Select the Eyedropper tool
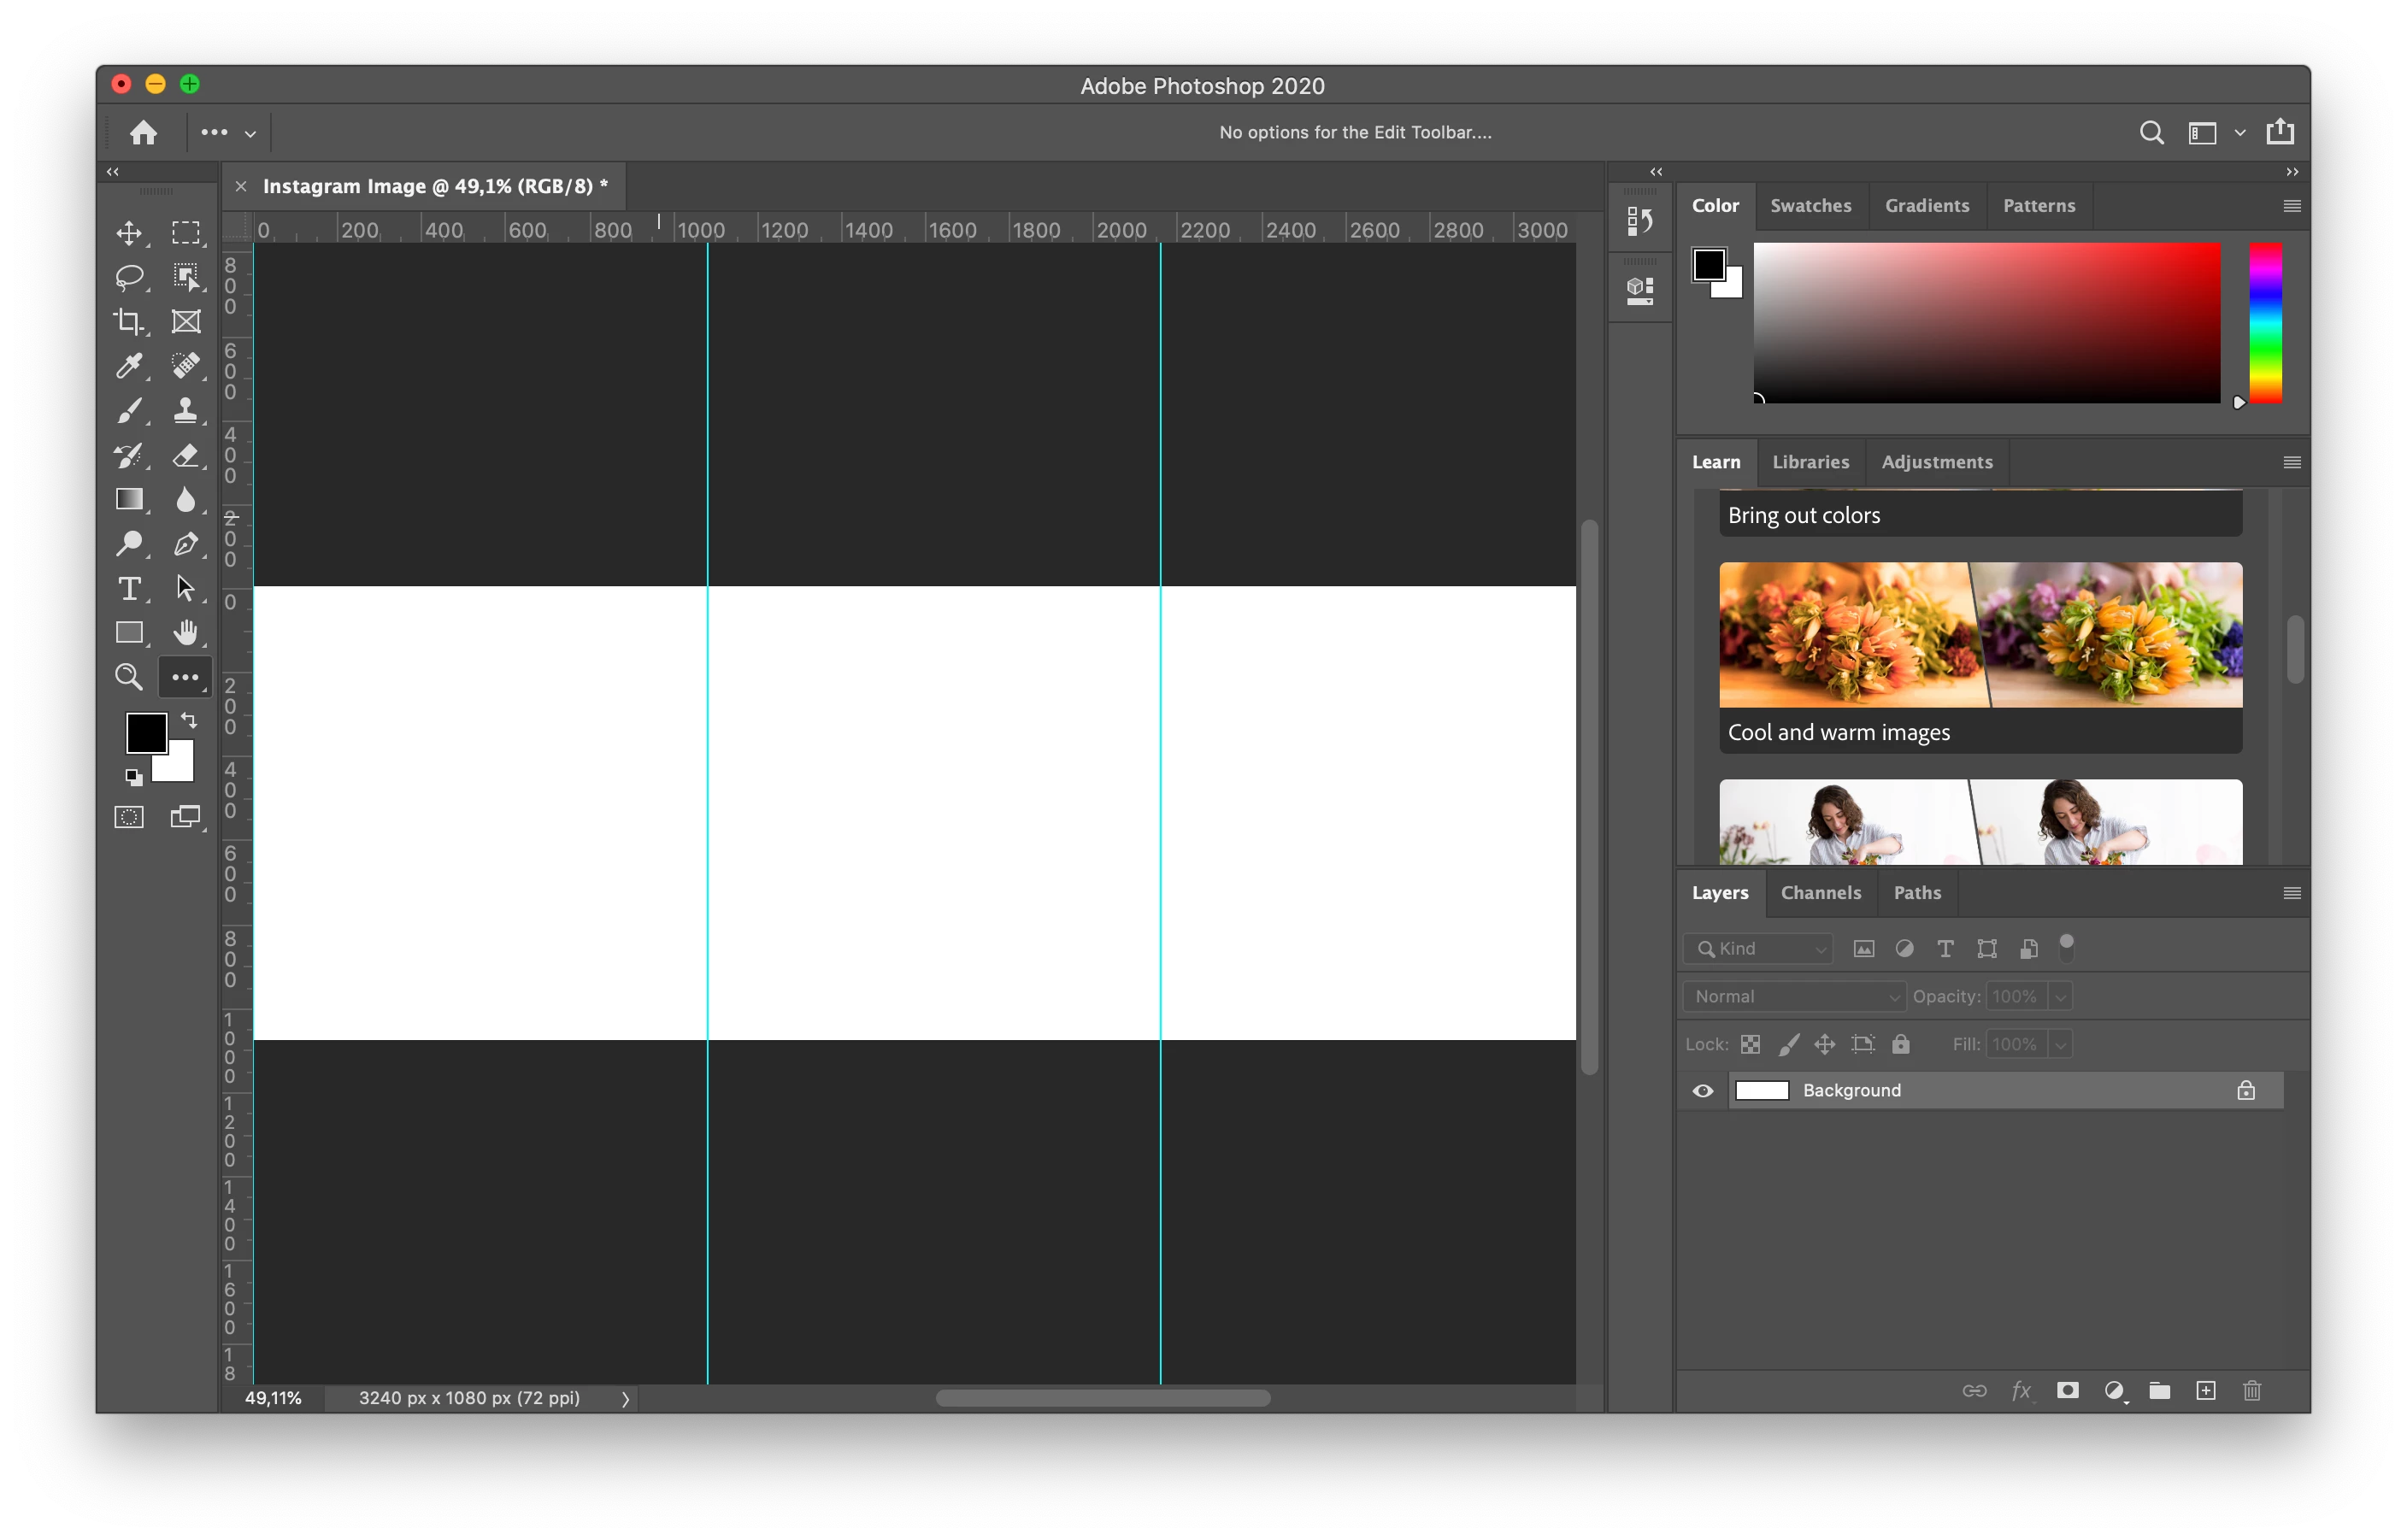The width and height of the screenshot is (2407, 1540). 128,366
